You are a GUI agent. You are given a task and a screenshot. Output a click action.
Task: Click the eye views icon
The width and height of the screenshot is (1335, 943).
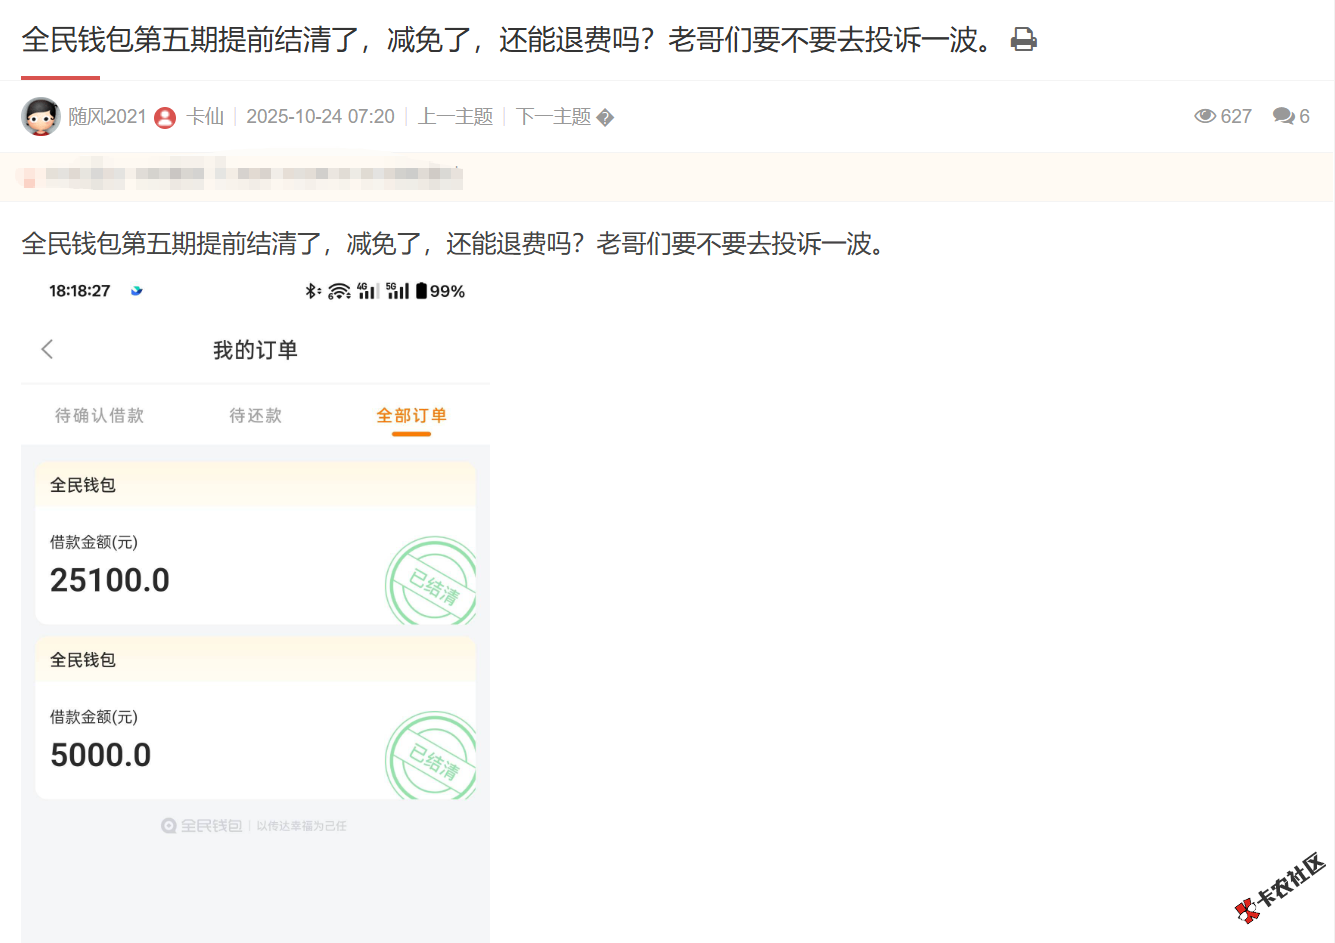point(1205,116)
